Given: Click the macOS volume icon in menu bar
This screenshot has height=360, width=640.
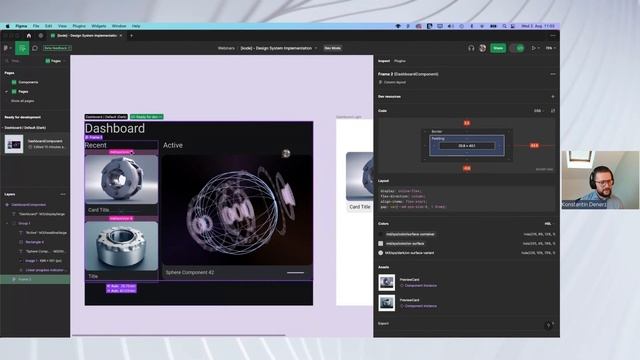Looking at the screenshot, I should (x=451, y=26).
